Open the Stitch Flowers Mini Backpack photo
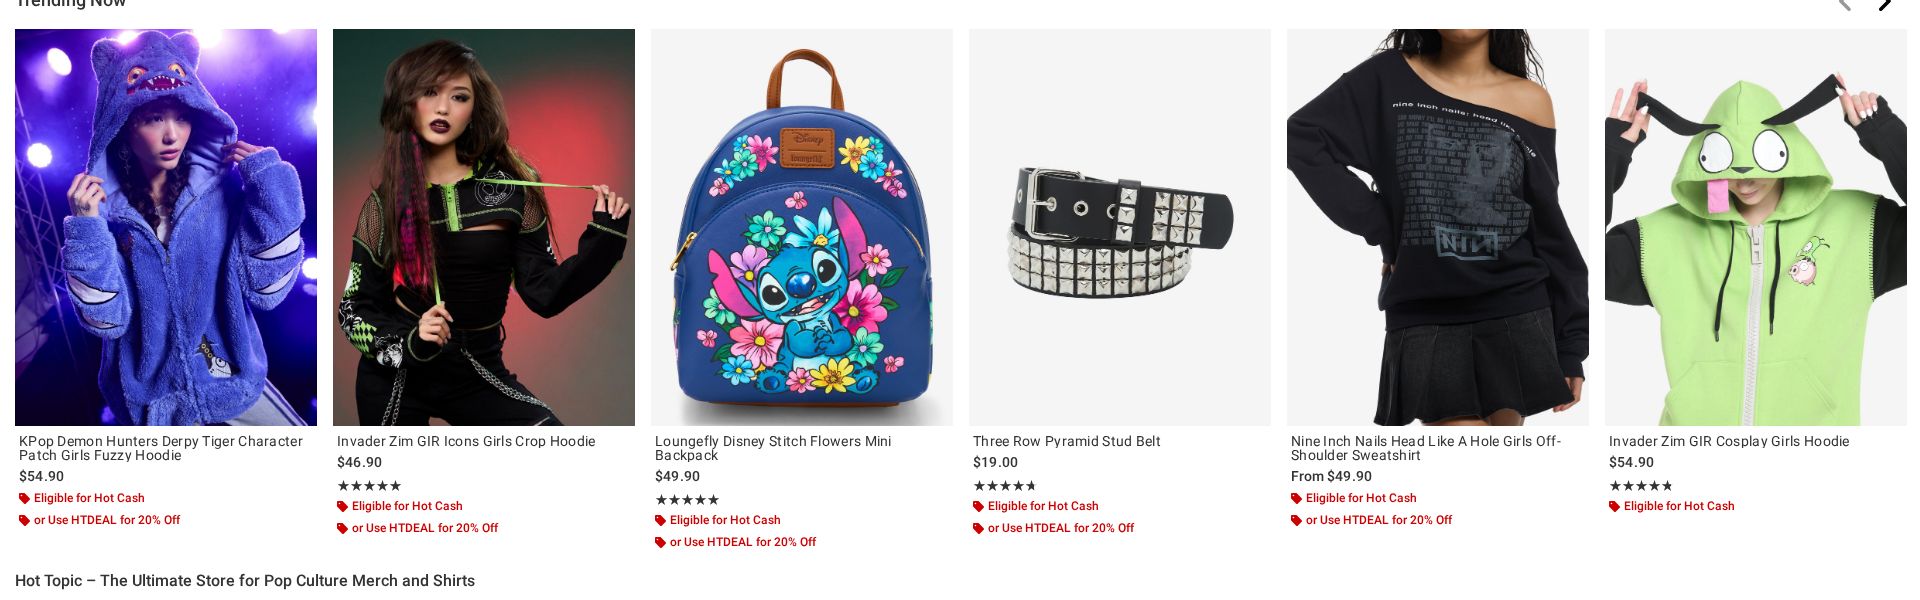The width and height of the screenshot is (1920, 600). tap(802, 227)
